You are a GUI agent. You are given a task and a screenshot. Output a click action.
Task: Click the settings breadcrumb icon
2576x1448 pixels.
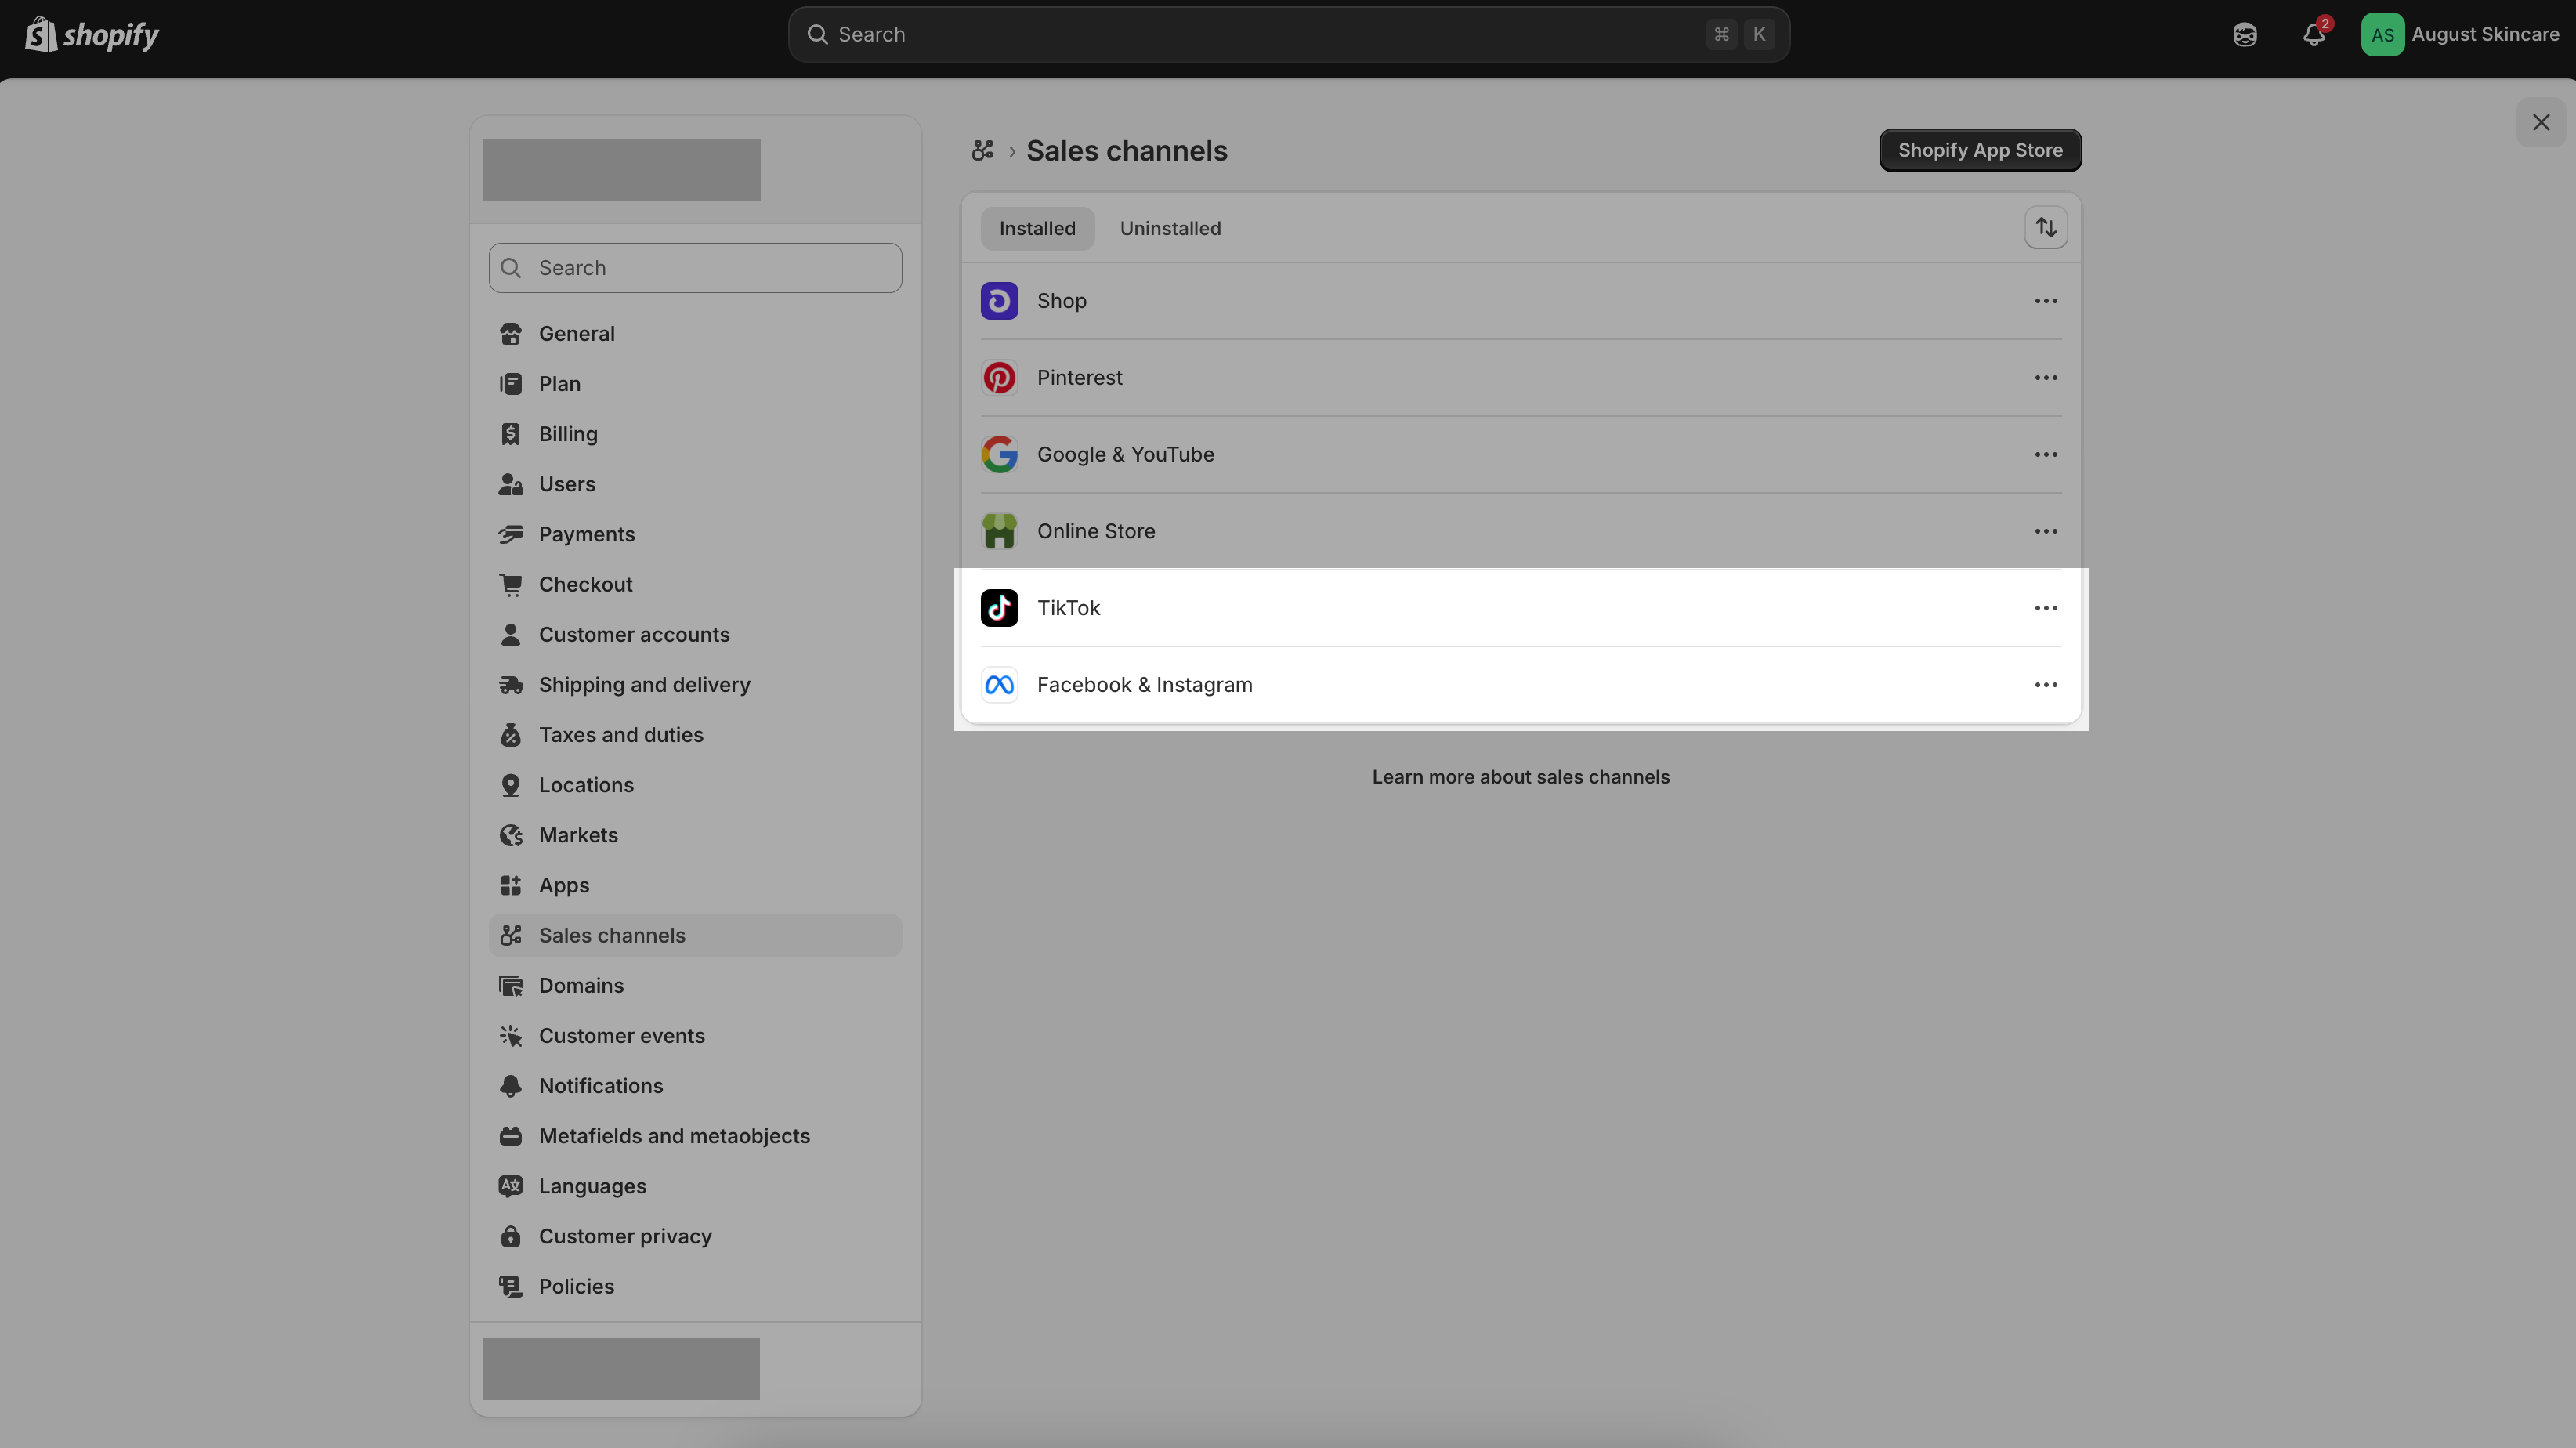tap(982, 150)
